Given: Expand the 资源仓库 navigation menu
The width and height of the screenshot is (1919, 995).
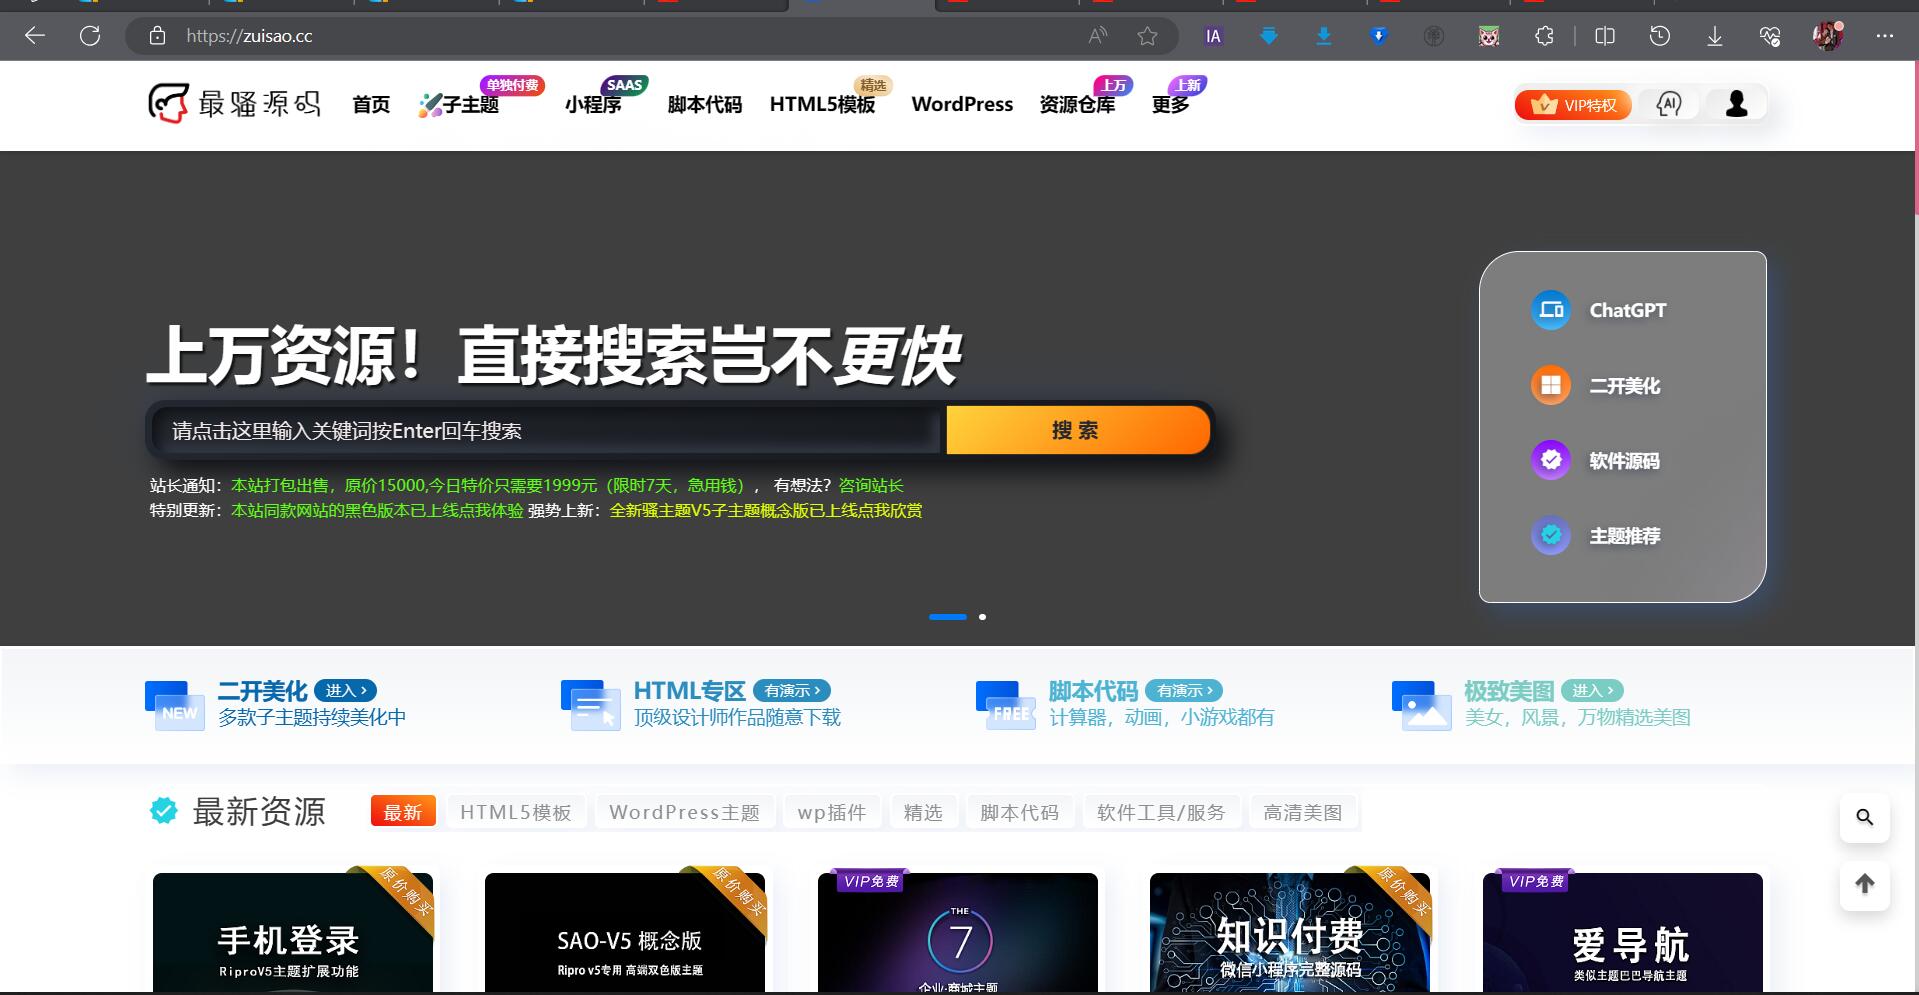Looking at the screenshot, I should point(1077,105).
